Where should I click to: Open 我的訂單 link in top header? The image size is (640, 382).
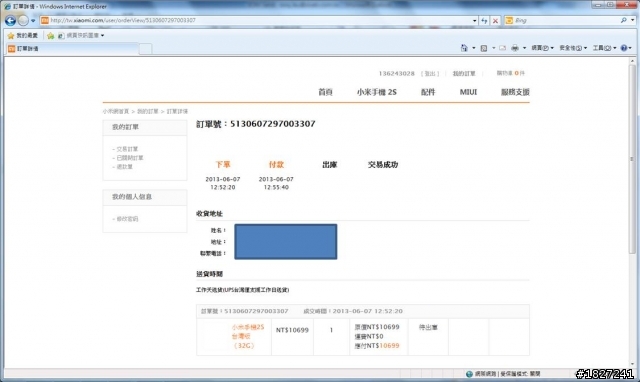tap(464, 73)
